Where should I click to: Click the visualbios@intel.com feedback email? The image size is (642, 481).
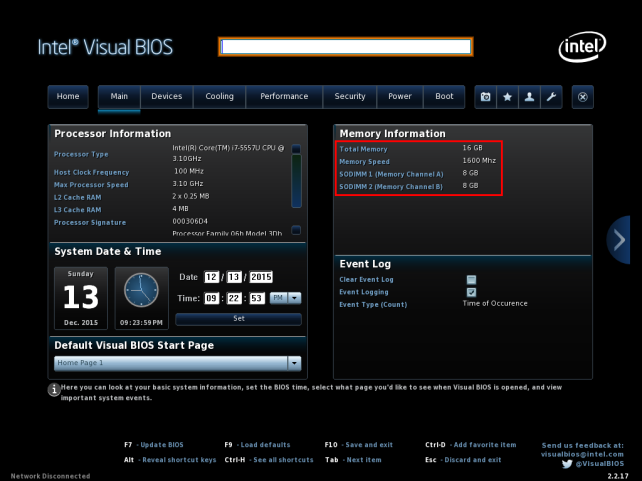pos(582,454)
